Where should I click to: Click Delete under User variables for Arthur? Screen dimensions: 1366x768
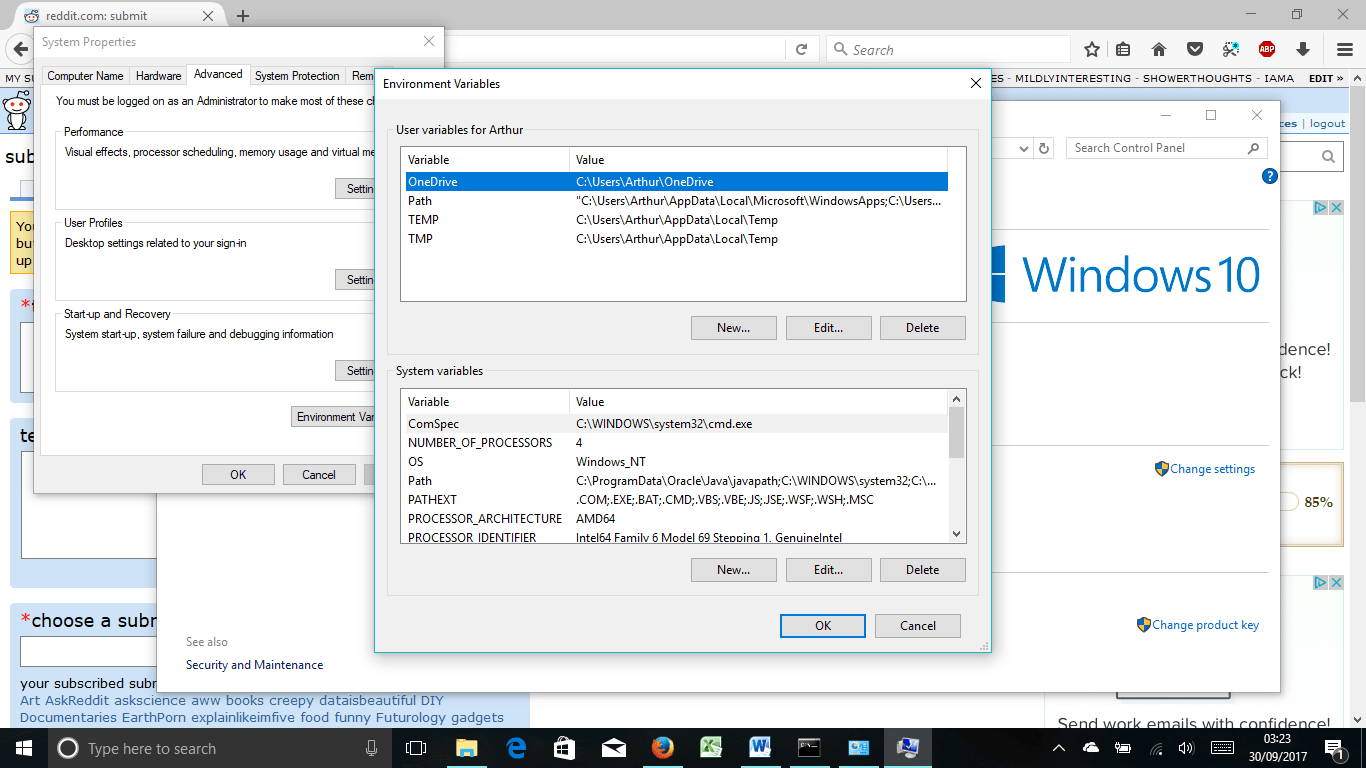coord(923,328)
